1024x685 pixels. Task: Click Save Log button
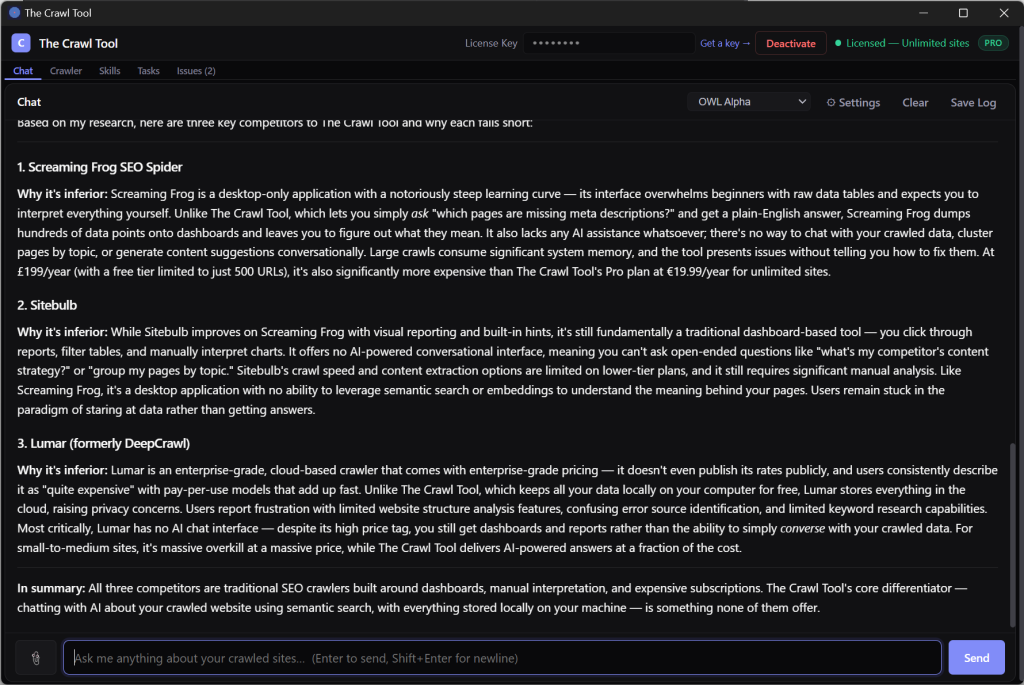[973, 103]
